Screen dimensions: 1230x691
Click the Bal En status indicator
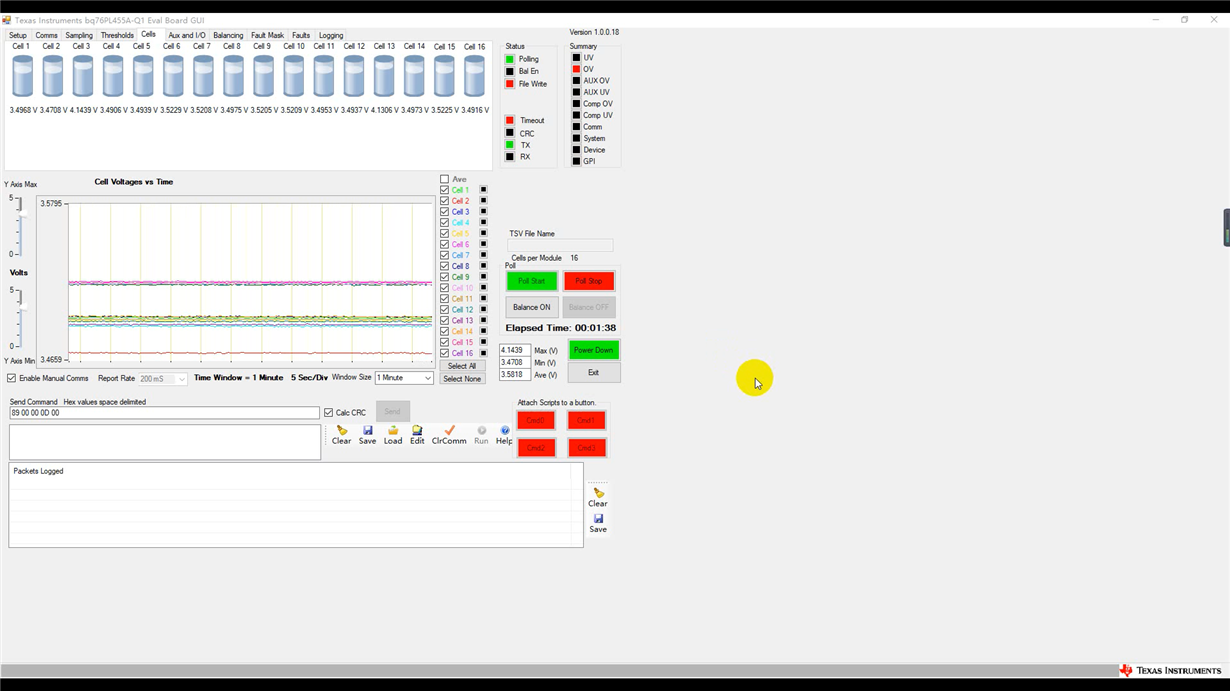point(510,71)
